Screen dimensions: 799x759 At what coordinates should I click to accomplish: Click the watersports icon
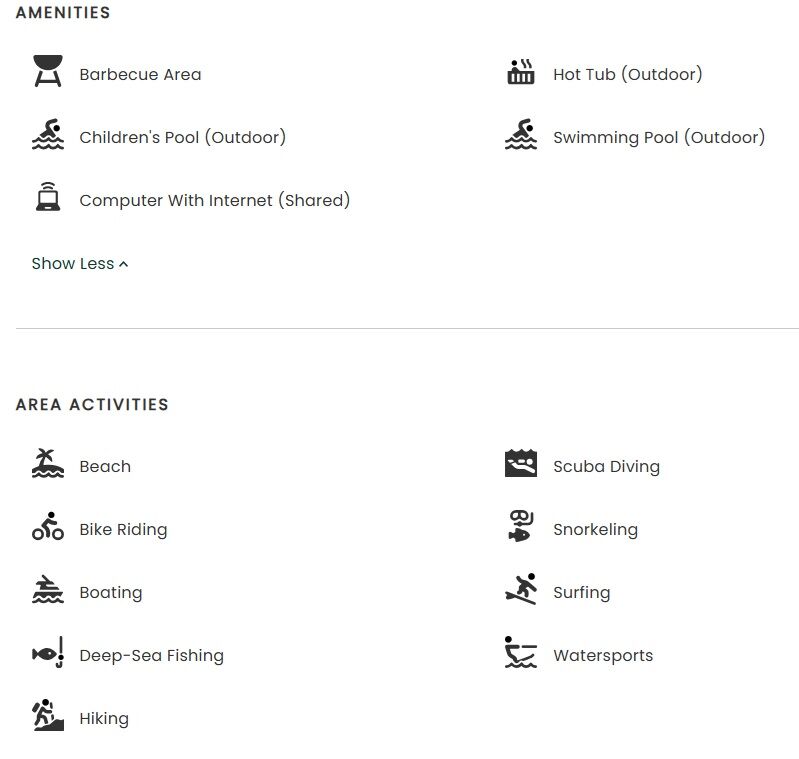pyautogui.click(x=520, y=653)
